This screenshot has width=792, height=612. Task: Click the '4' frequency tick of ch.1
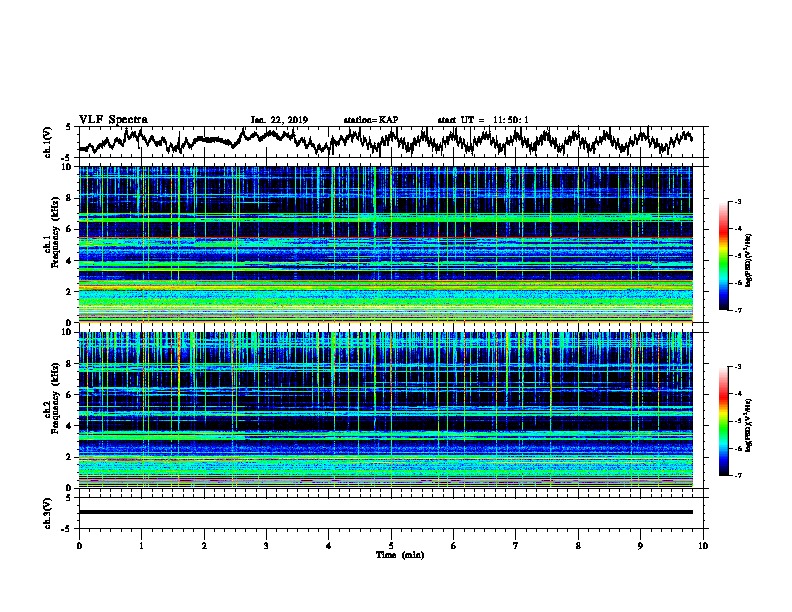click(x=71, y=261)
